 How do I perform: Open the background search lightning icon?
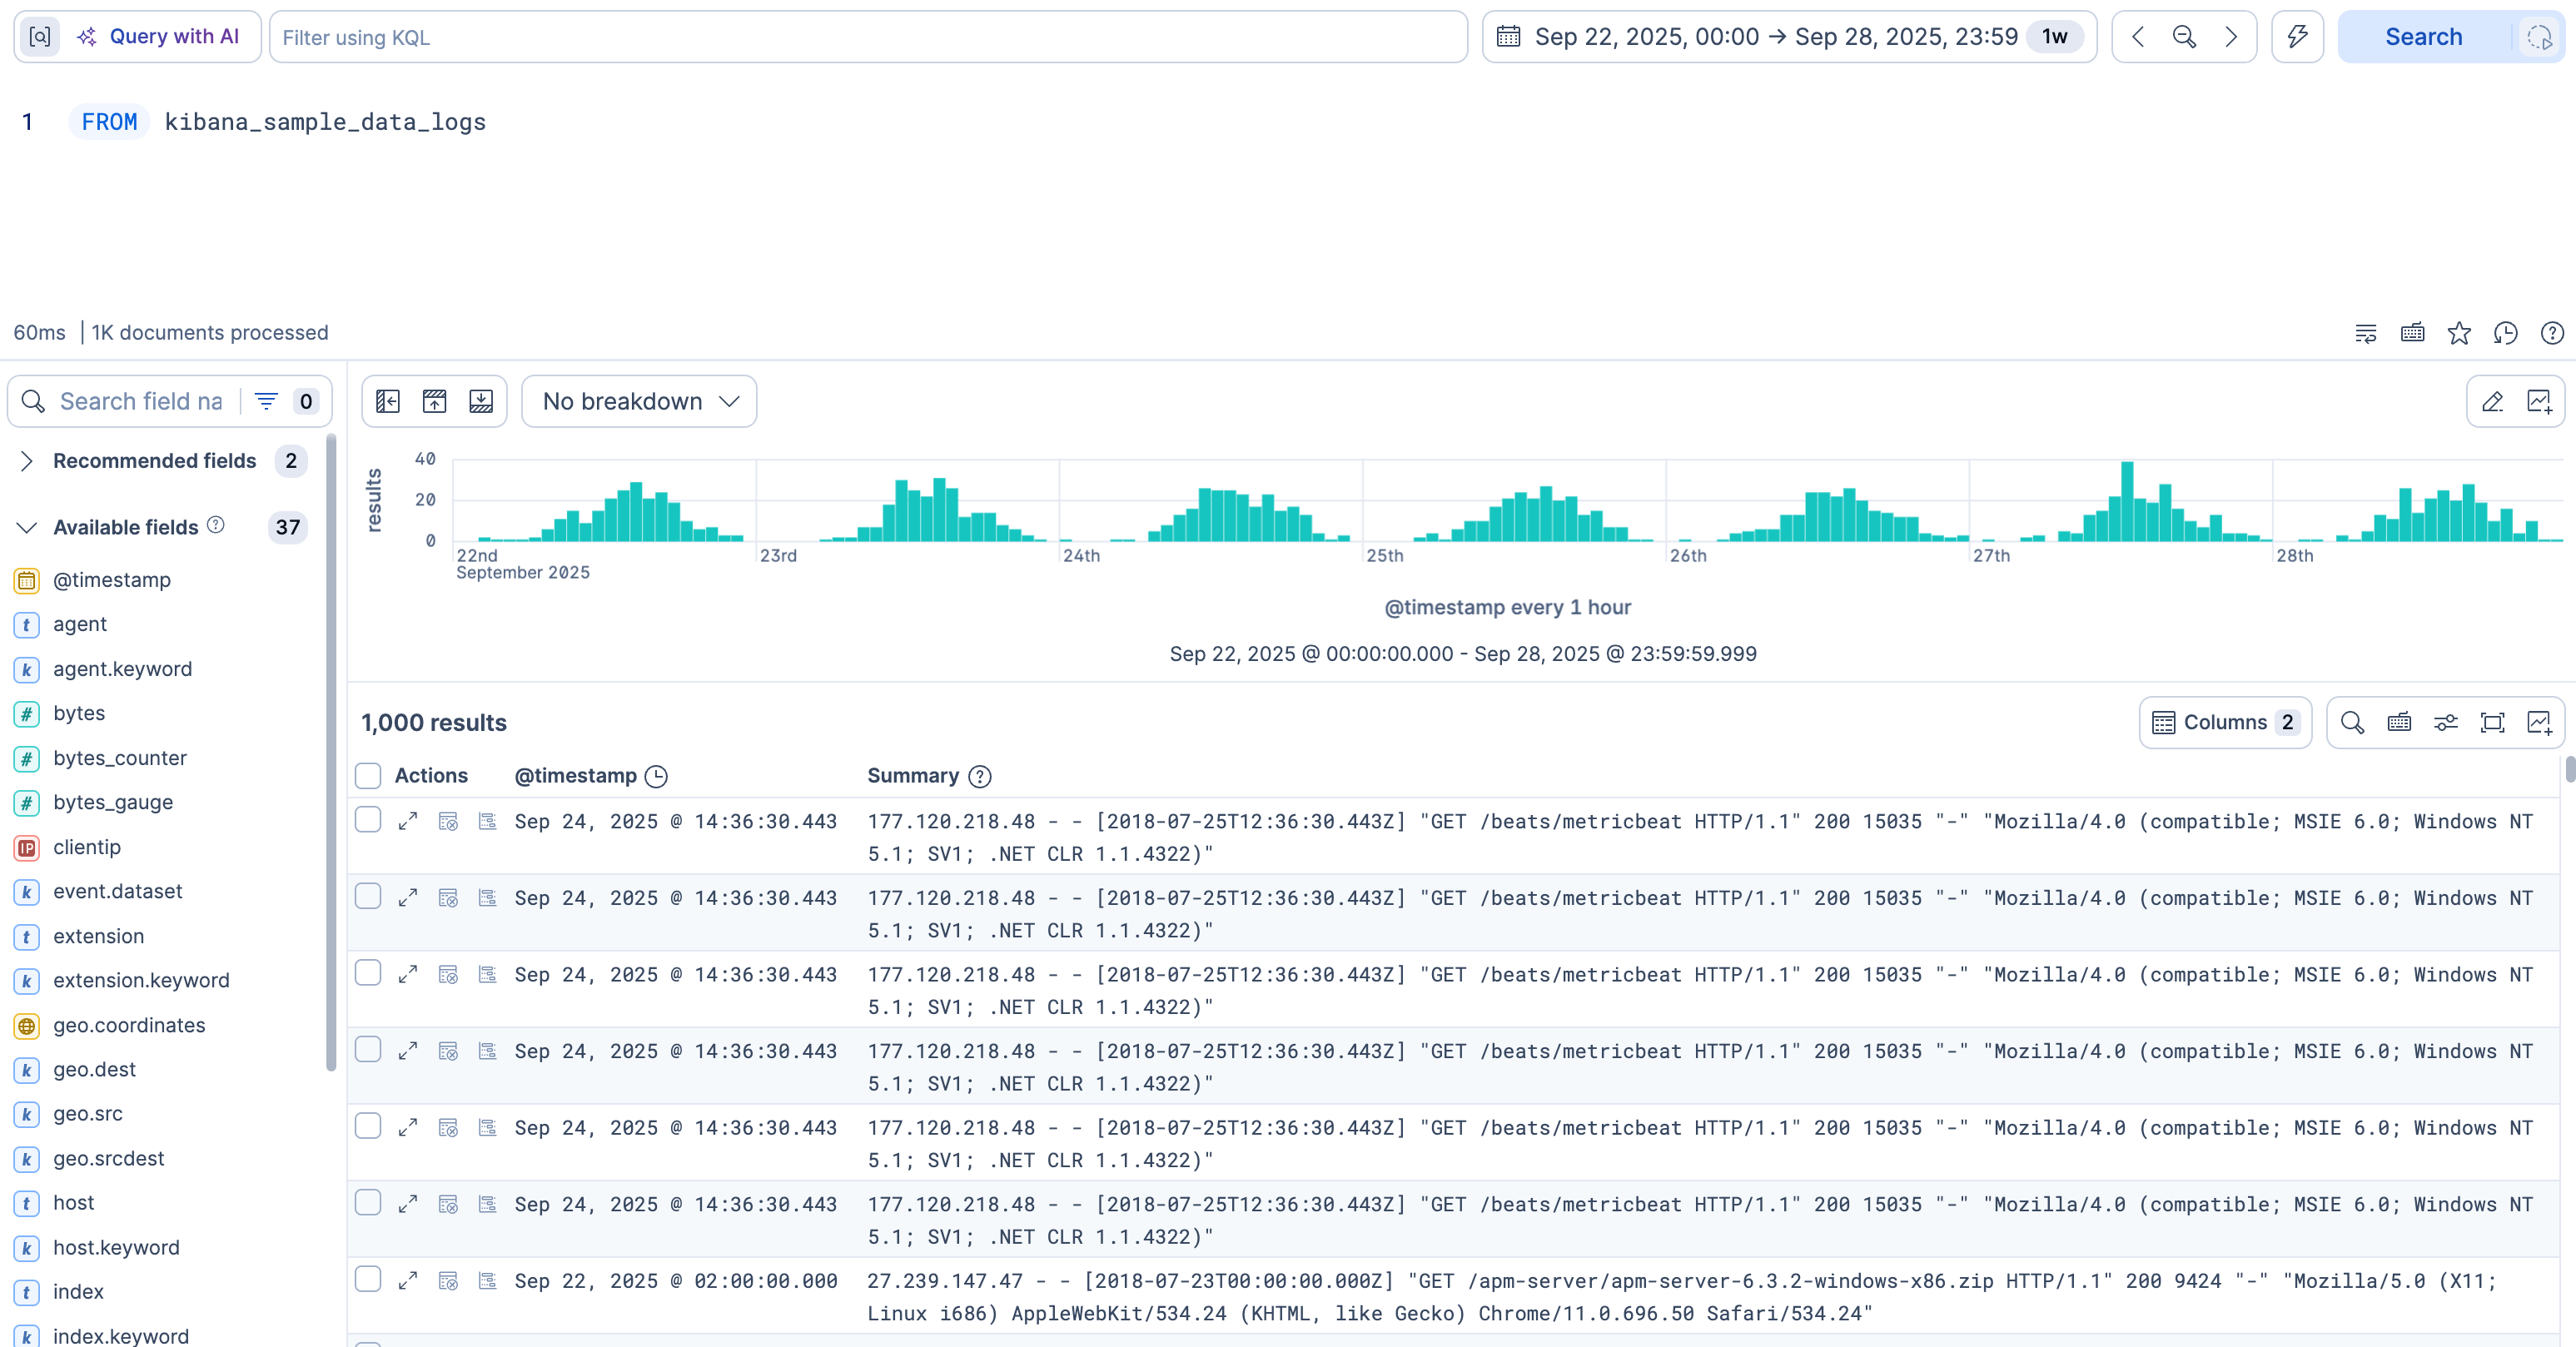coord(2297,37)
